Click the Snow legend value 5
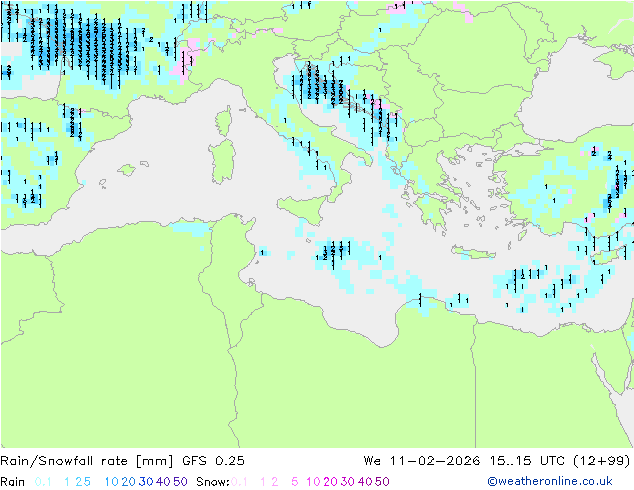This screenshot has height=490, width=634. point(294,482)
